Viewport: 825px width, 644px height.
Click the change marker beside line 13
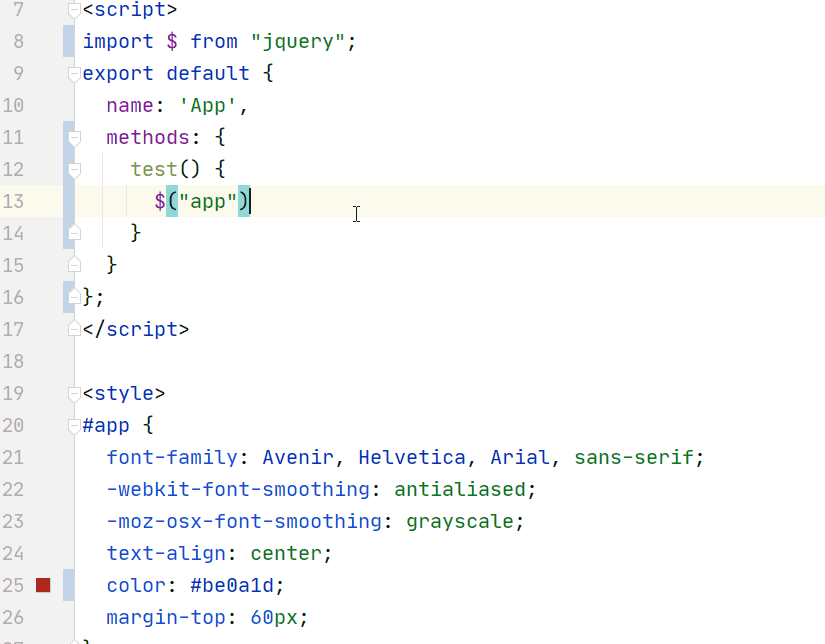coord(66,201)
